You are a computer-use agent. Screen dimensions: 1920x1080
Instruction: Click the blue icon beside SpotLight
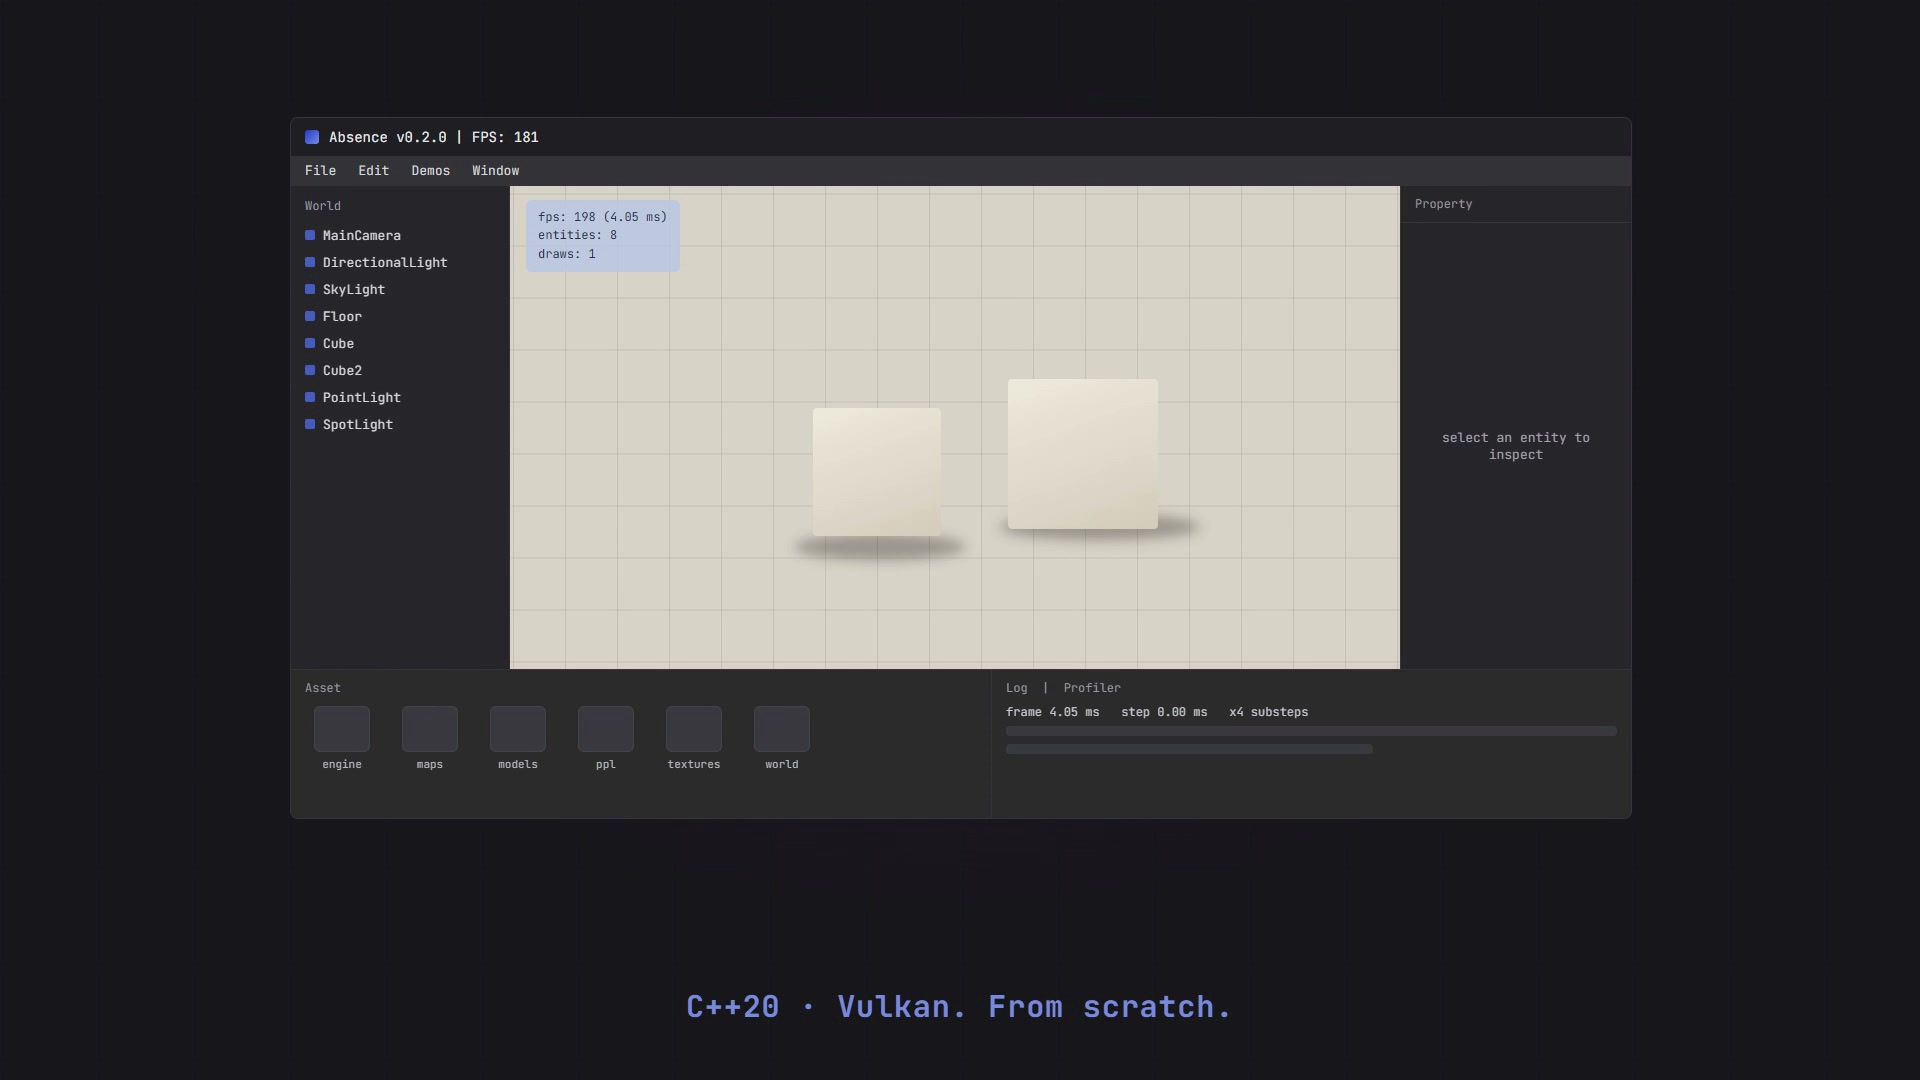310,425
